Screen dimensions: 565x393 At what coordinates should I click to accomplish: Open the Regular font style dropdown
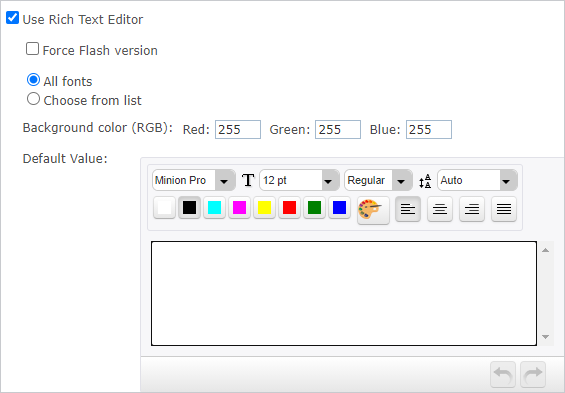coord(378,180)
